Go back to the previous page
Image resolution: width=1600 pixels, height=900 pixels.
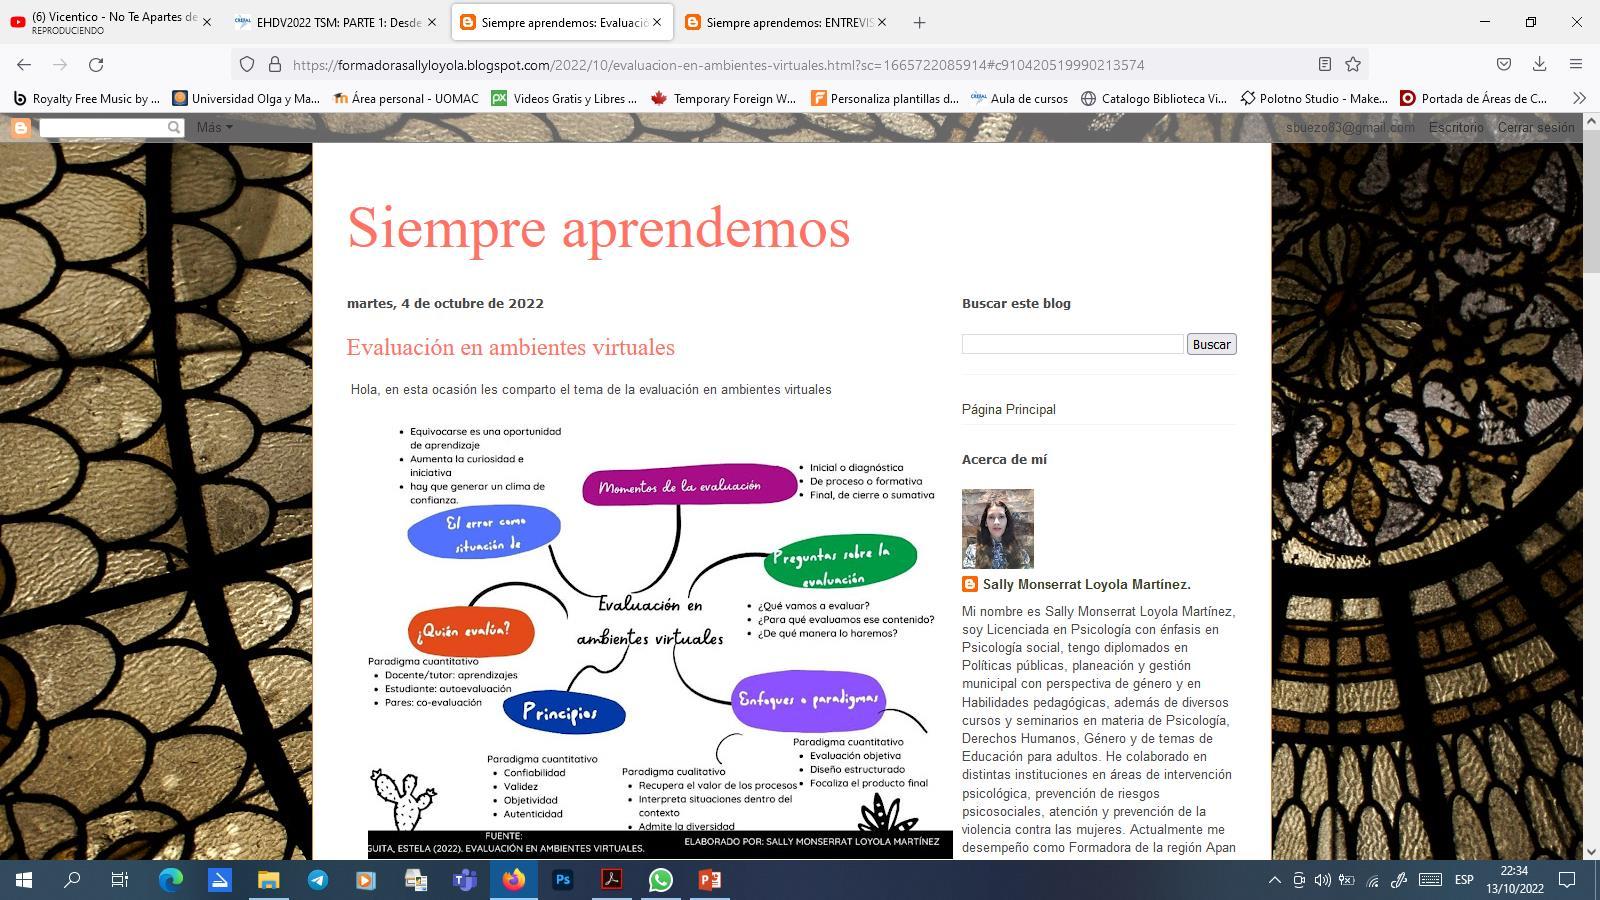24,64
